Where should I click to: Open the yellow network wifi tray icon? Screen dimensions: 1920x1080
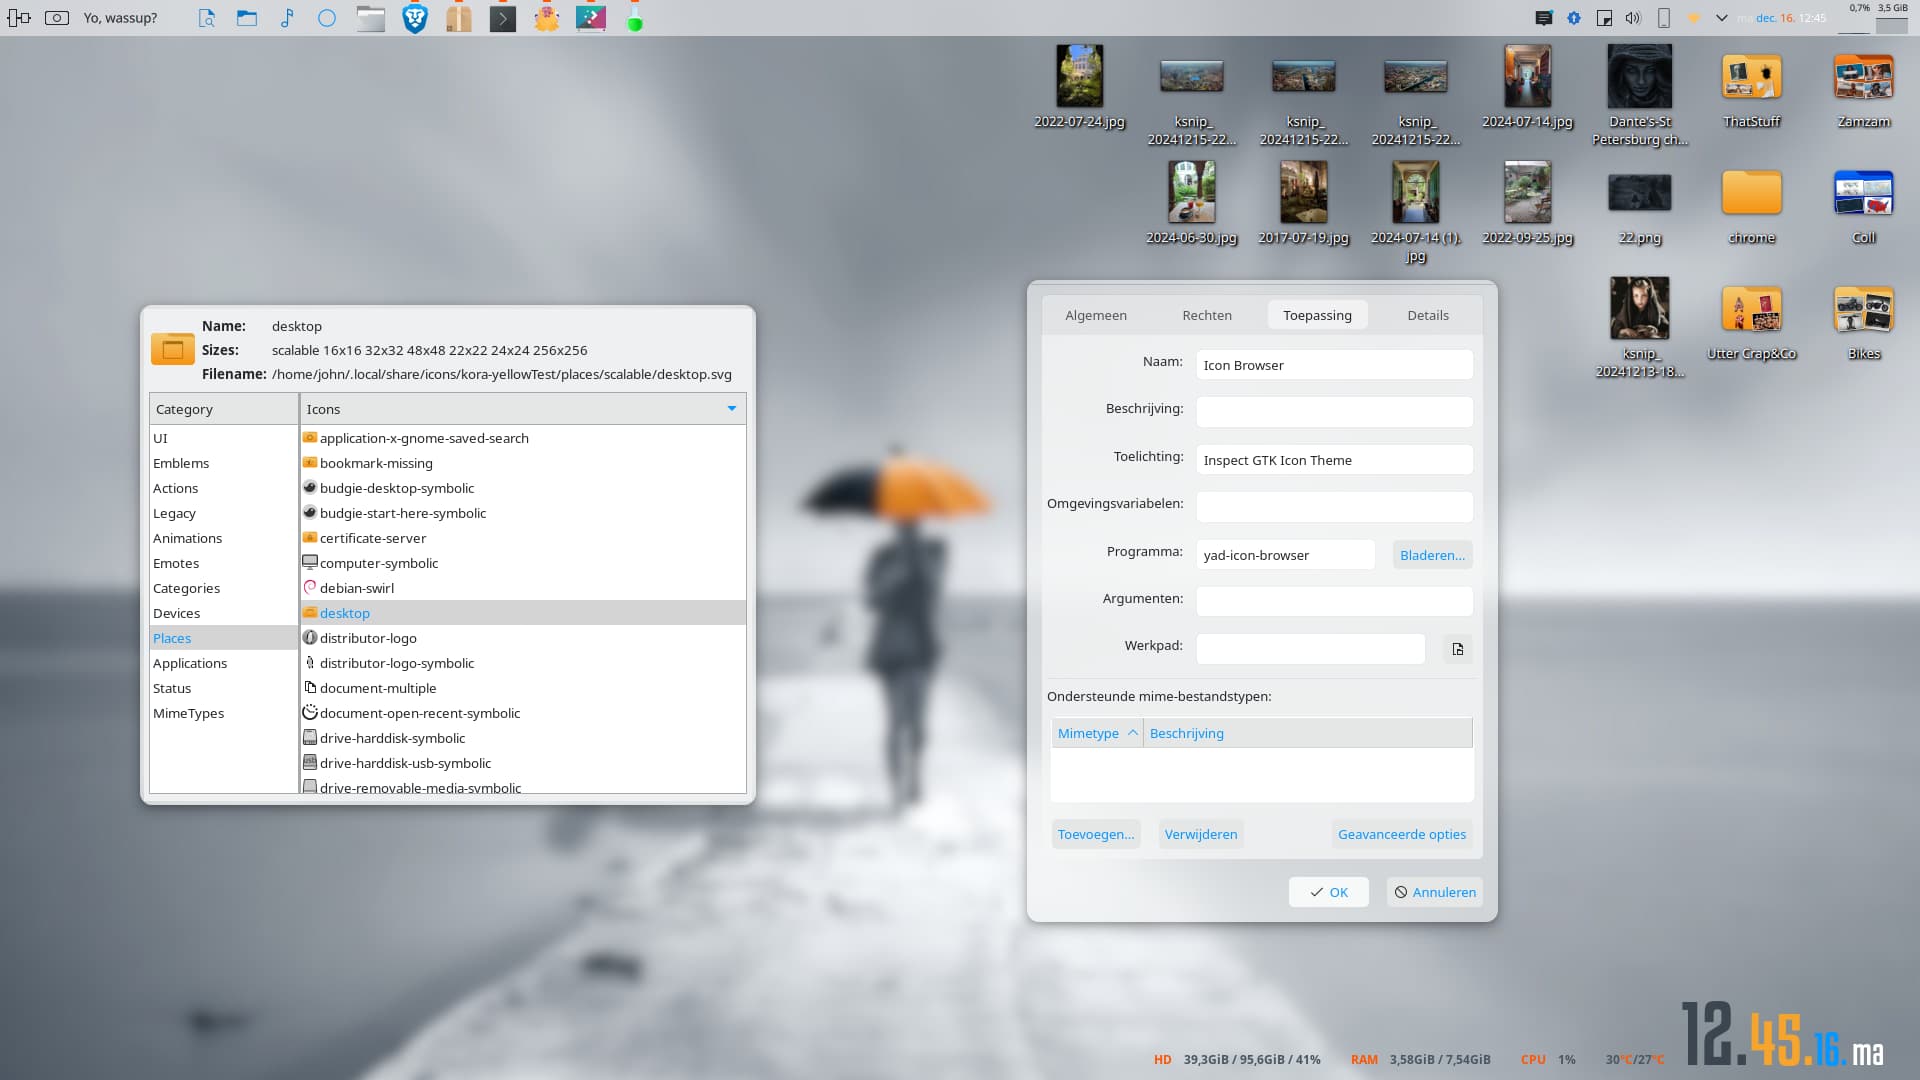pos(1694,18)
